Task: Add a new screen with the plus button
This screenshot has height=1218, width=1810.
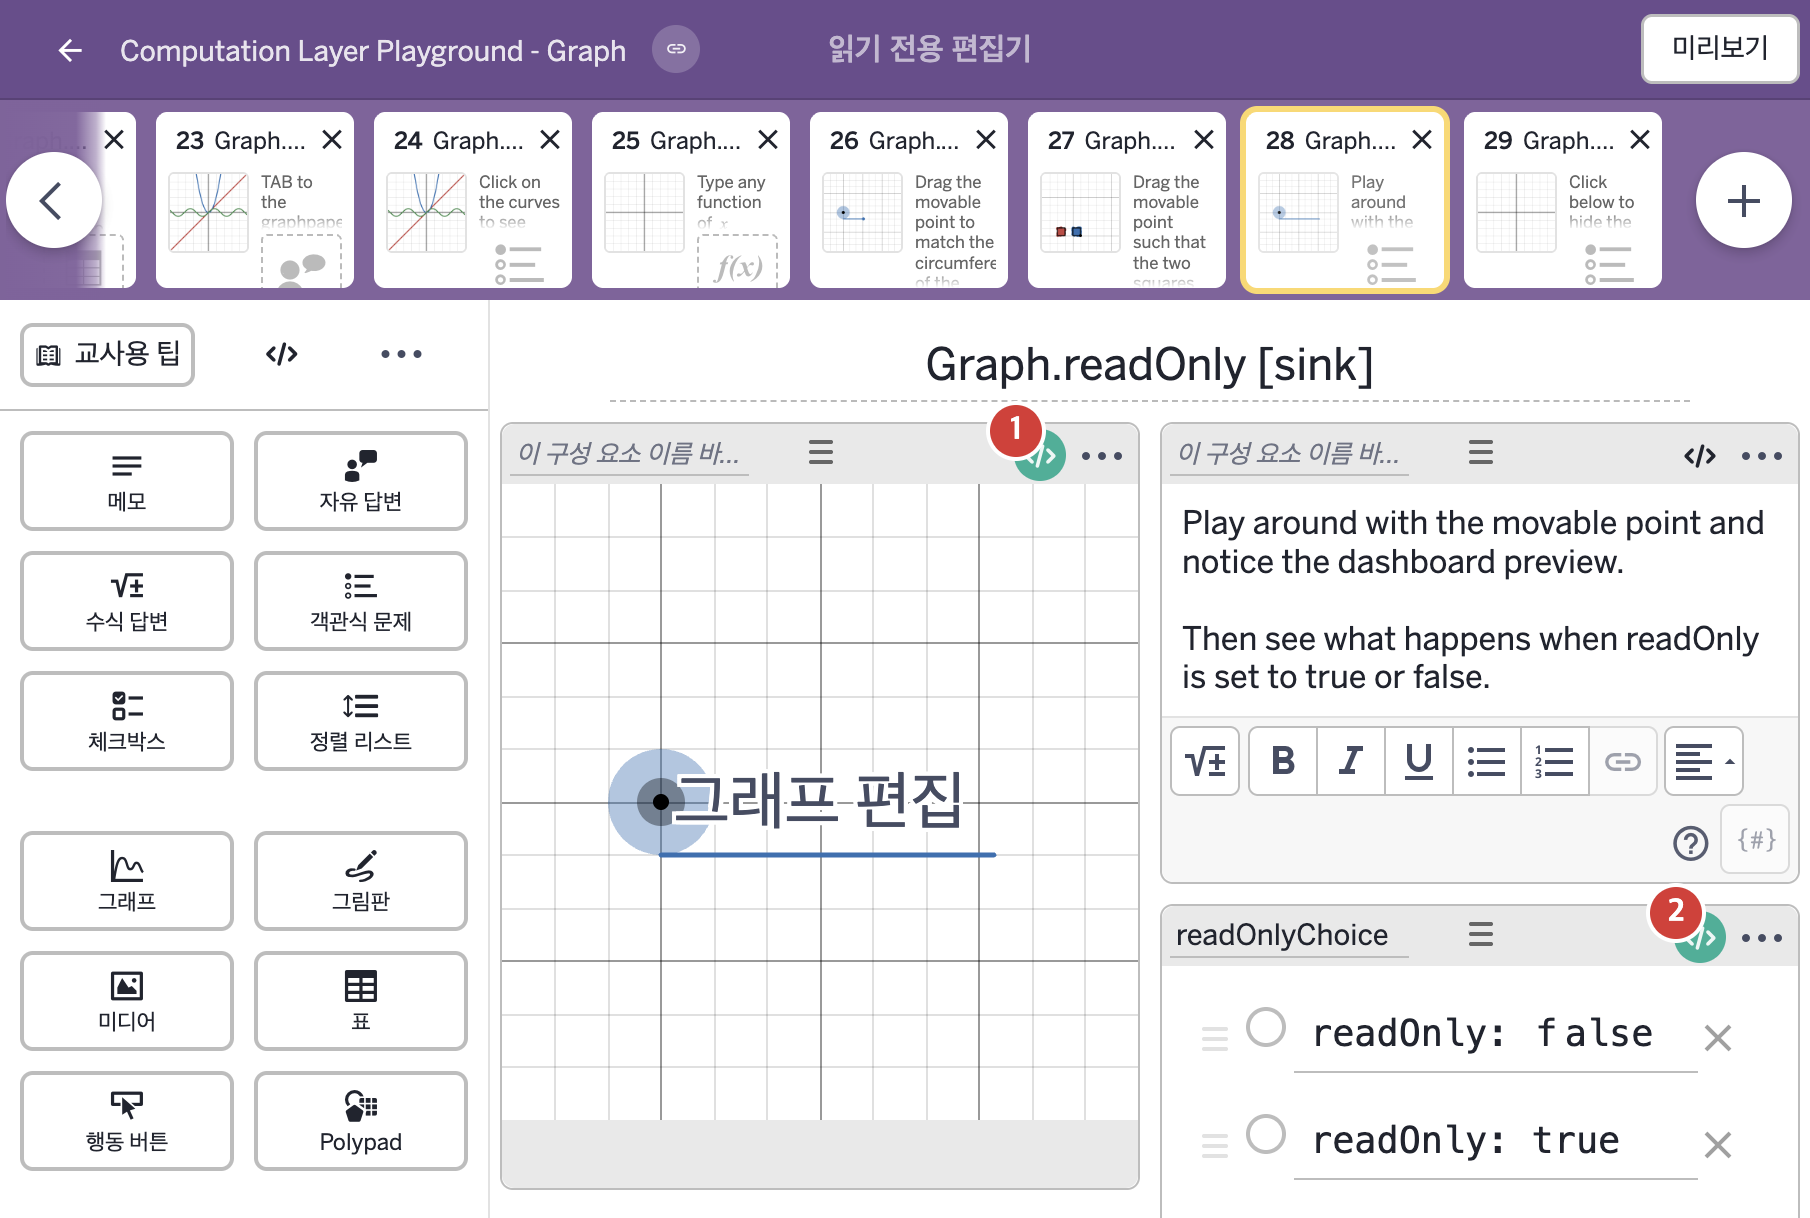Action: coord(1743,201)
